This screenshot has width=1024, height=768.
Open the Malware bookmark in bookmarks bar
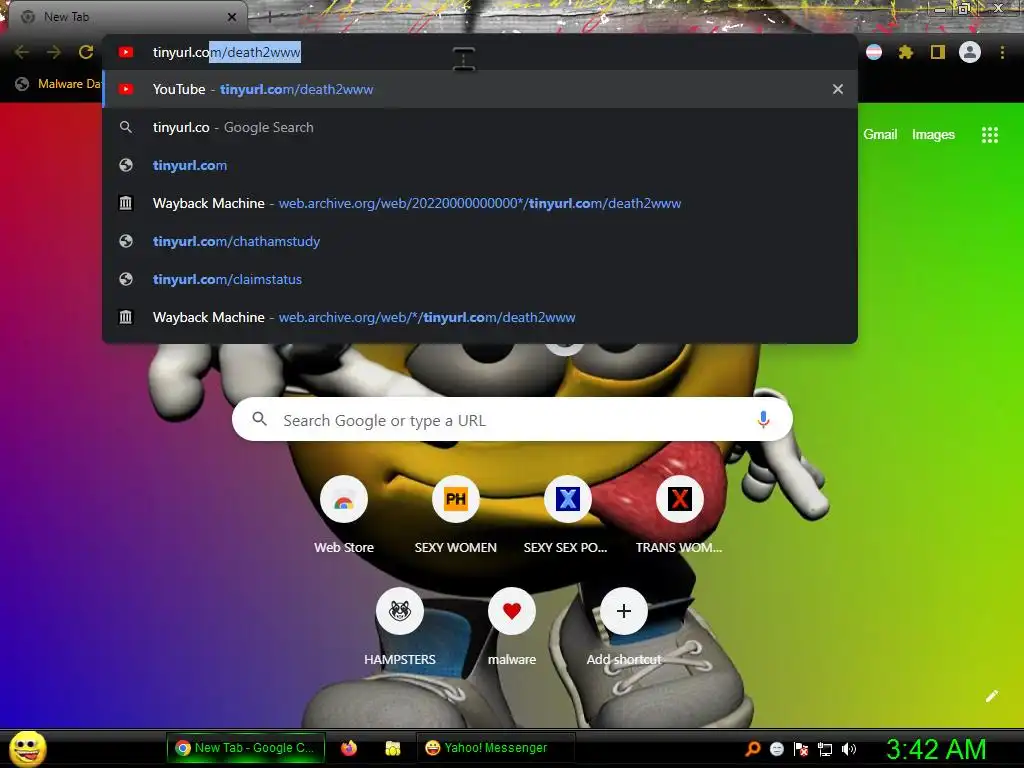coord(59,84)
